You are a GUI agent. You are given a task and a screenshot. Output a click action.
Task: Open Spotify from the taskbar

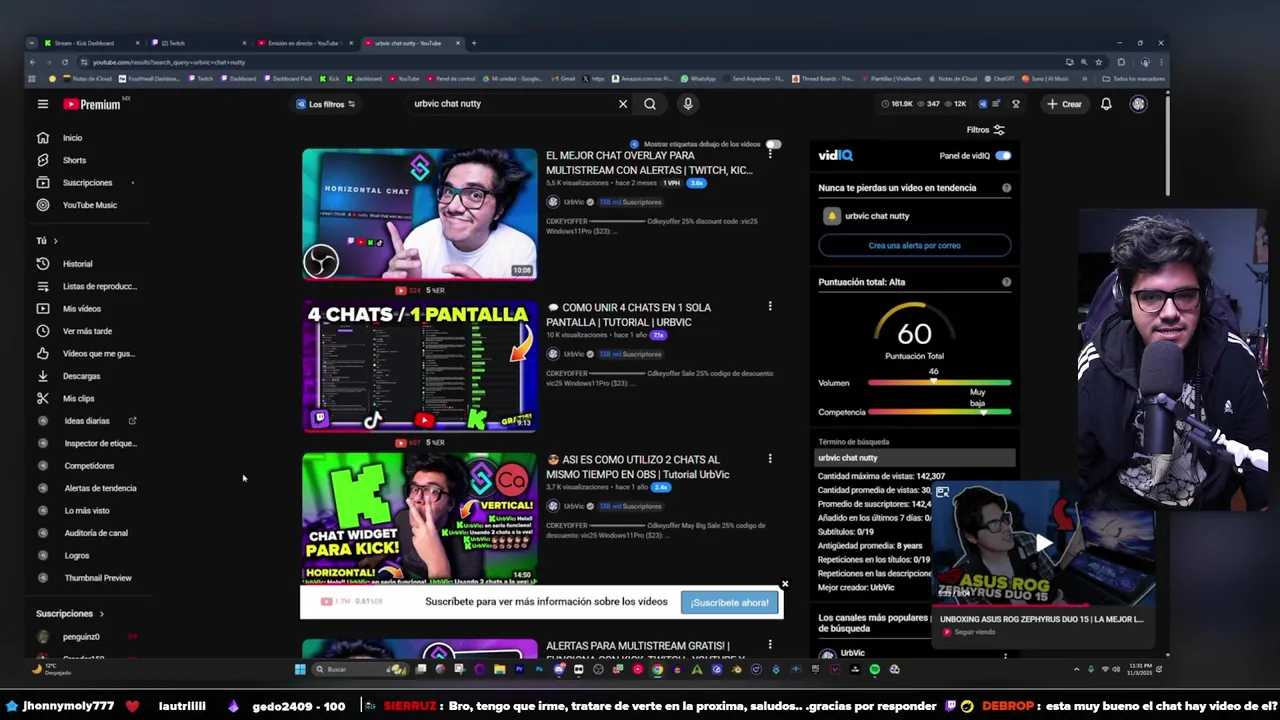[x=875, y=669]
